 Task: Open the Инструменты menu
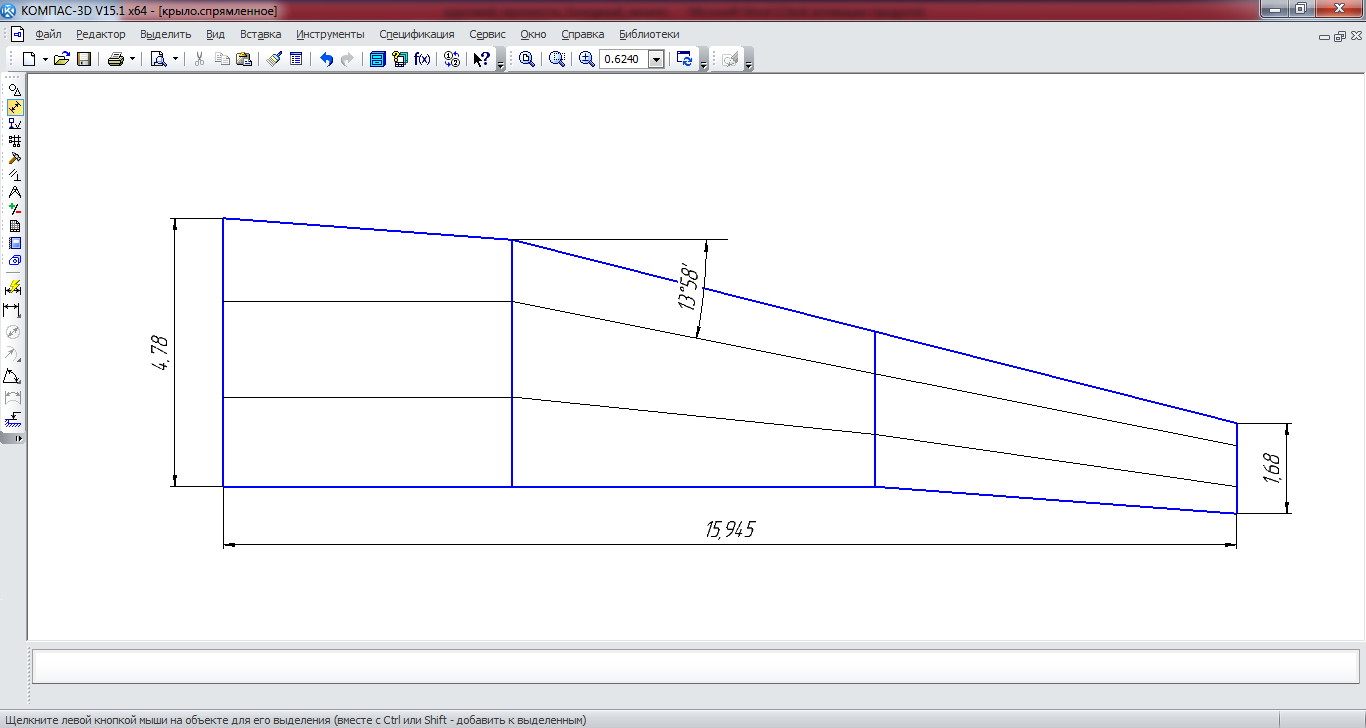tap(330, 34)
